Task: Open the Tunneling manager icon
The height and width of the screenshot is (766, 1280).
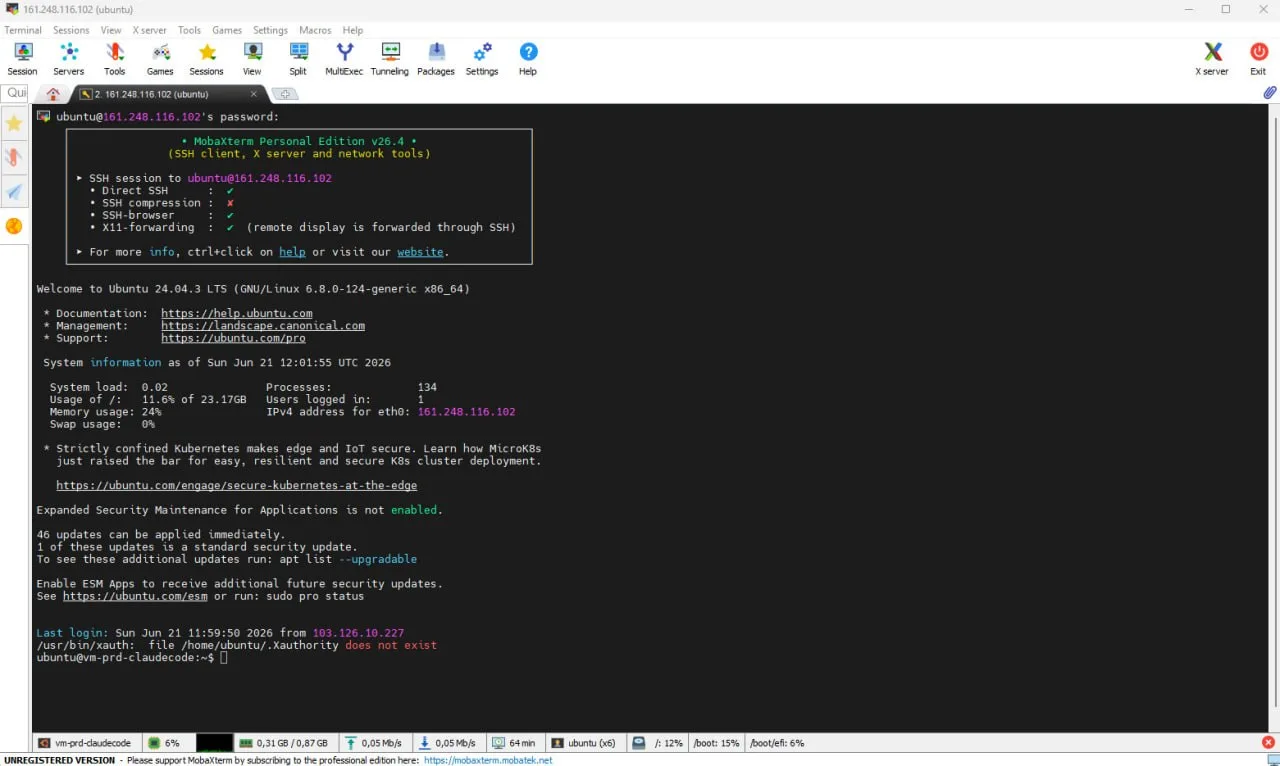Action: pos(390,59)
